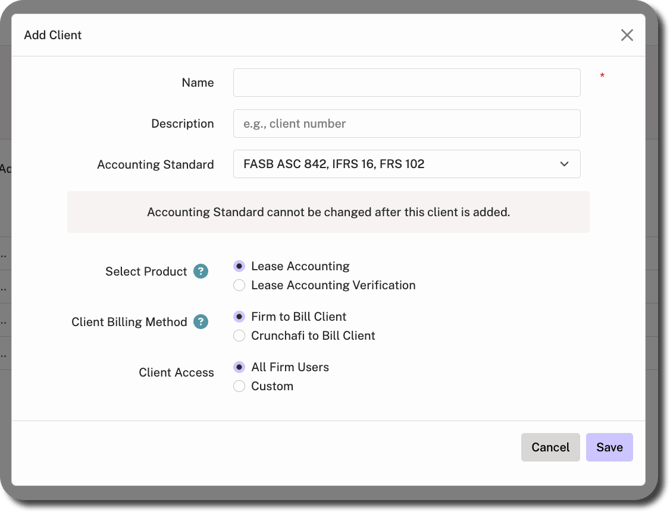The width and height of the screenshot is (670, 512).
Task: Close the Add Client dialog
Action: (x=626, y=35)
